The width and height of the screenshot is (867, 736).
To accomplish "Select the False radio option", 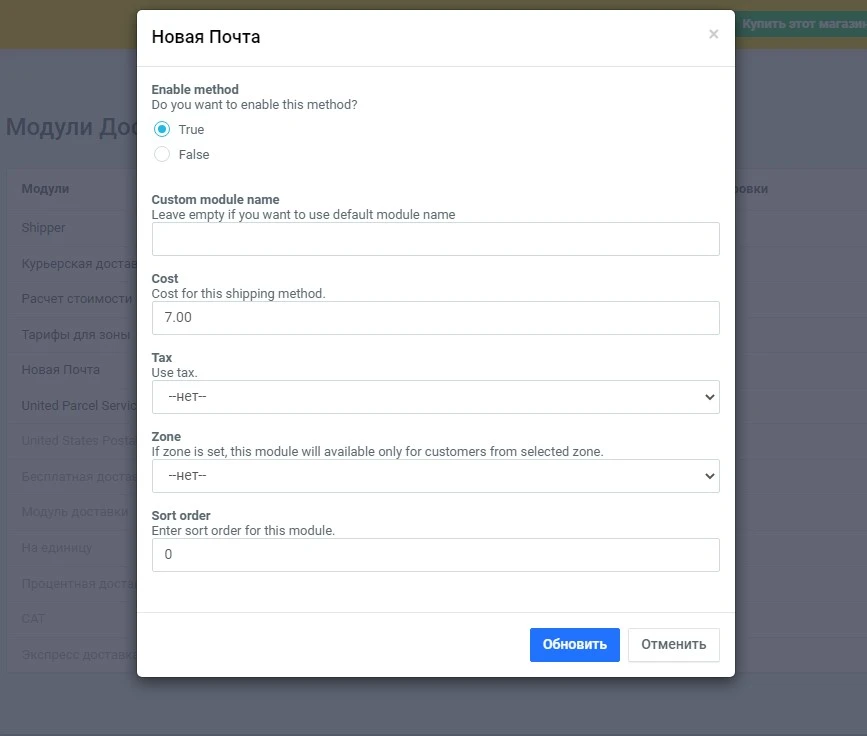I will pos(162,154).
